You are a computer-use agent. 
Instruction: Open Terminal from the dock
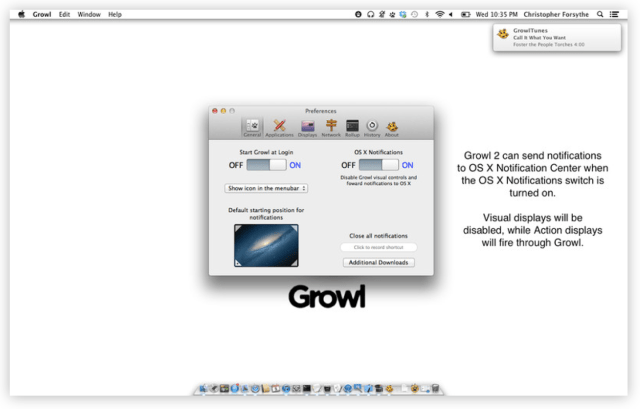(307, 388)
